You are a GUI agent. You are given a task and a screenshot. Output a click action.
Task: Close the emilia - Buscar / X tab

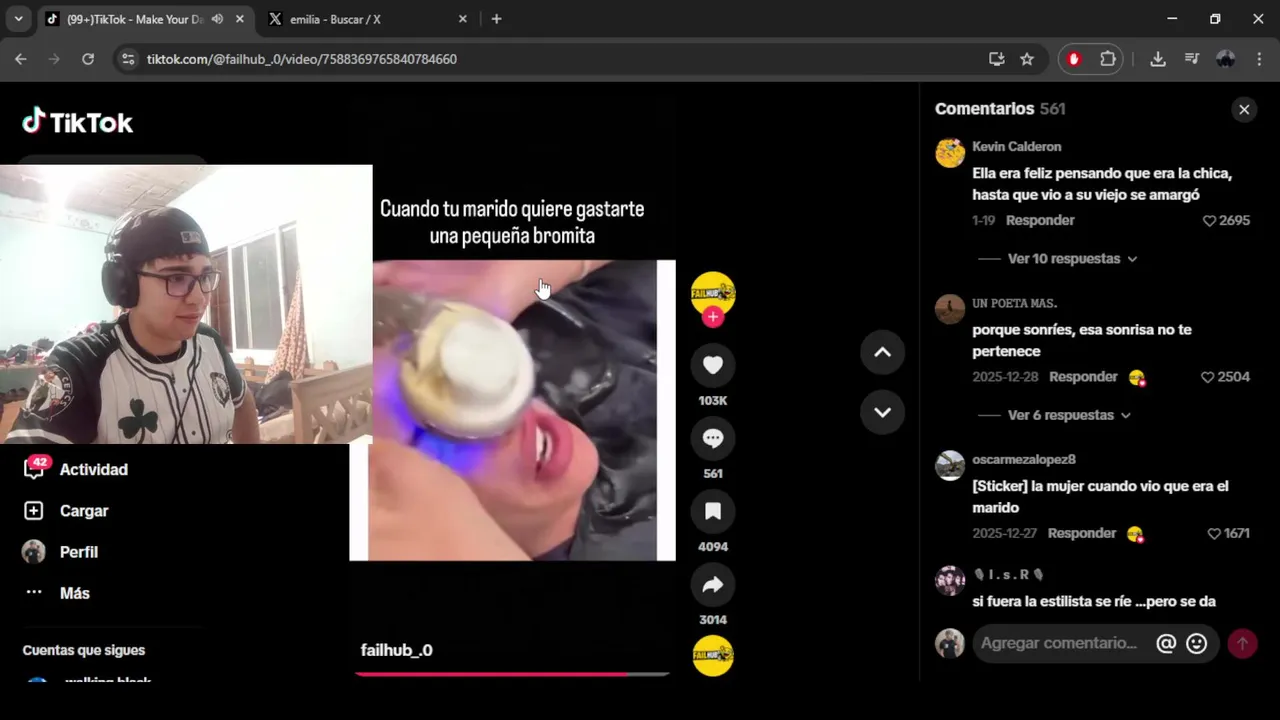pos(462,19)
